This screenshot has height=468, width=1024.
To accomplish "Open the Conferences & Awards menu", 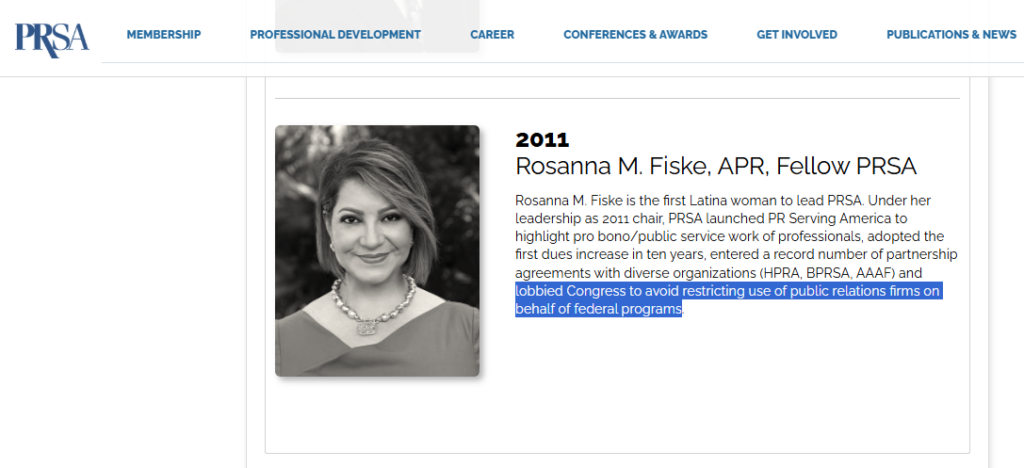I will (x=635, y=35).
